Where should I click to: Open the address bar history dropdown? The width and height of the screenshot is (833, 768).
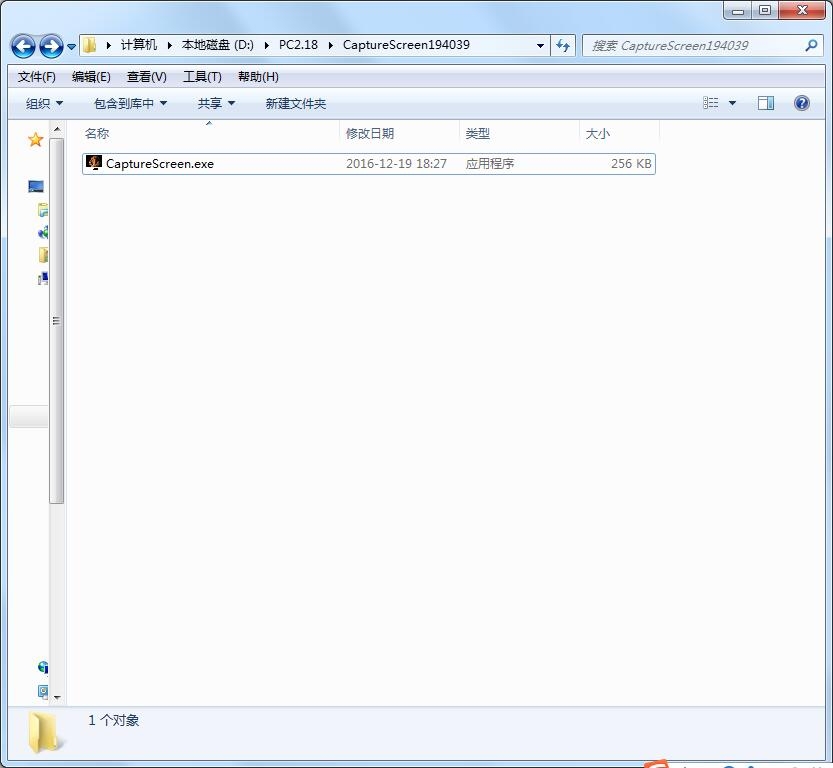(x=541, y=46)
